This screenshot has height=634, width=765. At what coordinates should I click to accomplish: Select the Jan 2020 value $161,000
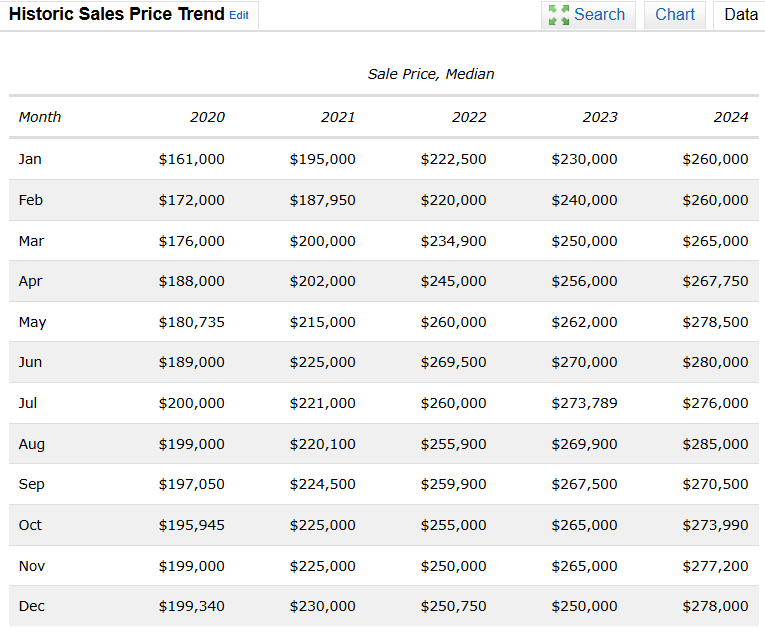192,159
